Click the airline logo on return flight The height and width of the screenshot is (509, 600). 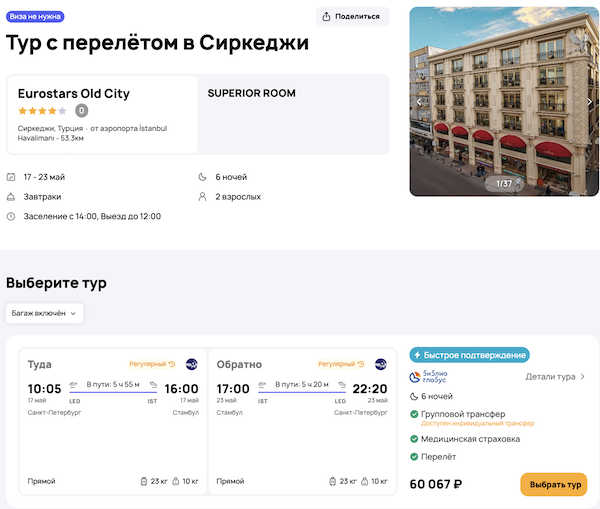(380, 364)
